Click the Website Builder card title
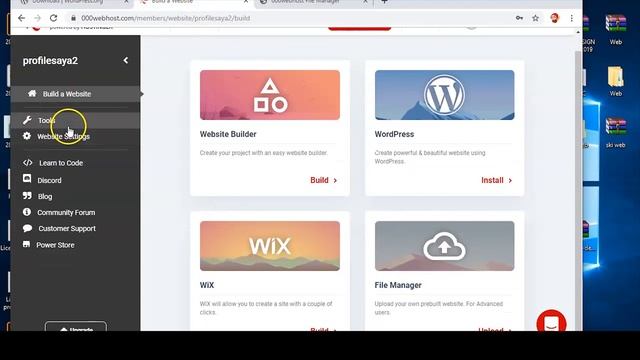Image resolution: width=640 pixels, height=360 pixels. 228,134
